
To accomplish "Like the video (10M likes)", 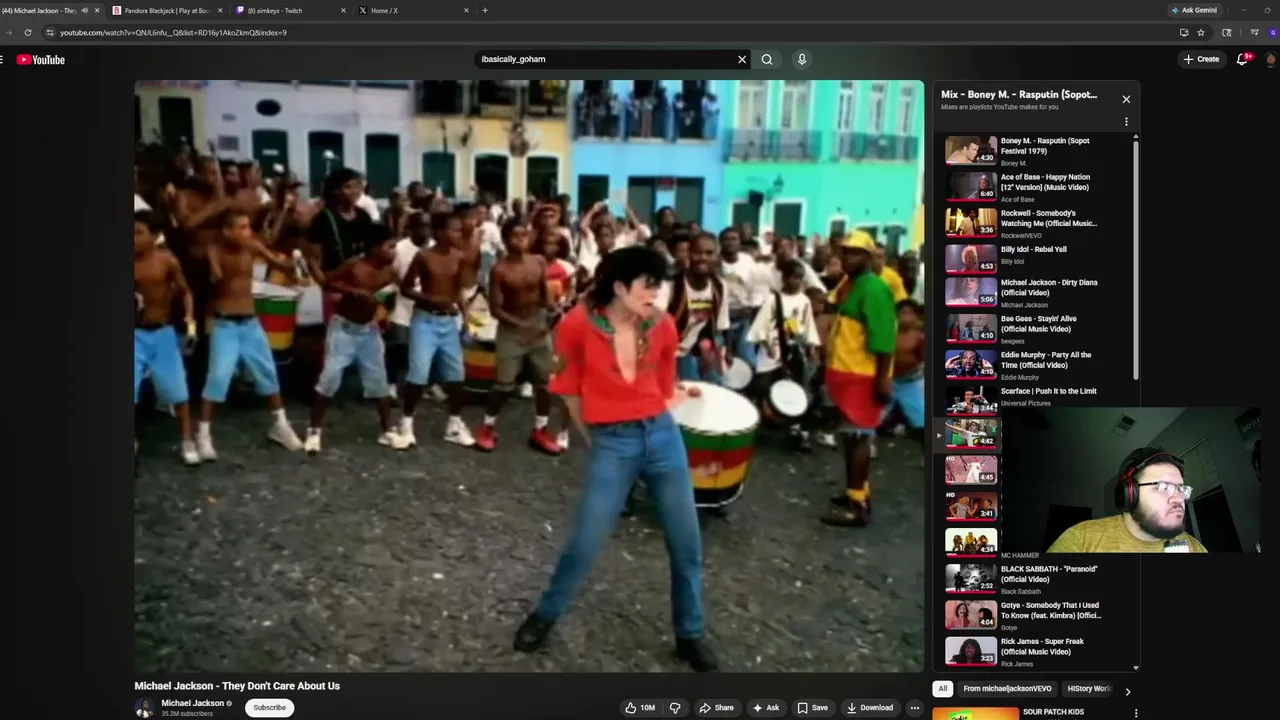I will coord(640,708).
